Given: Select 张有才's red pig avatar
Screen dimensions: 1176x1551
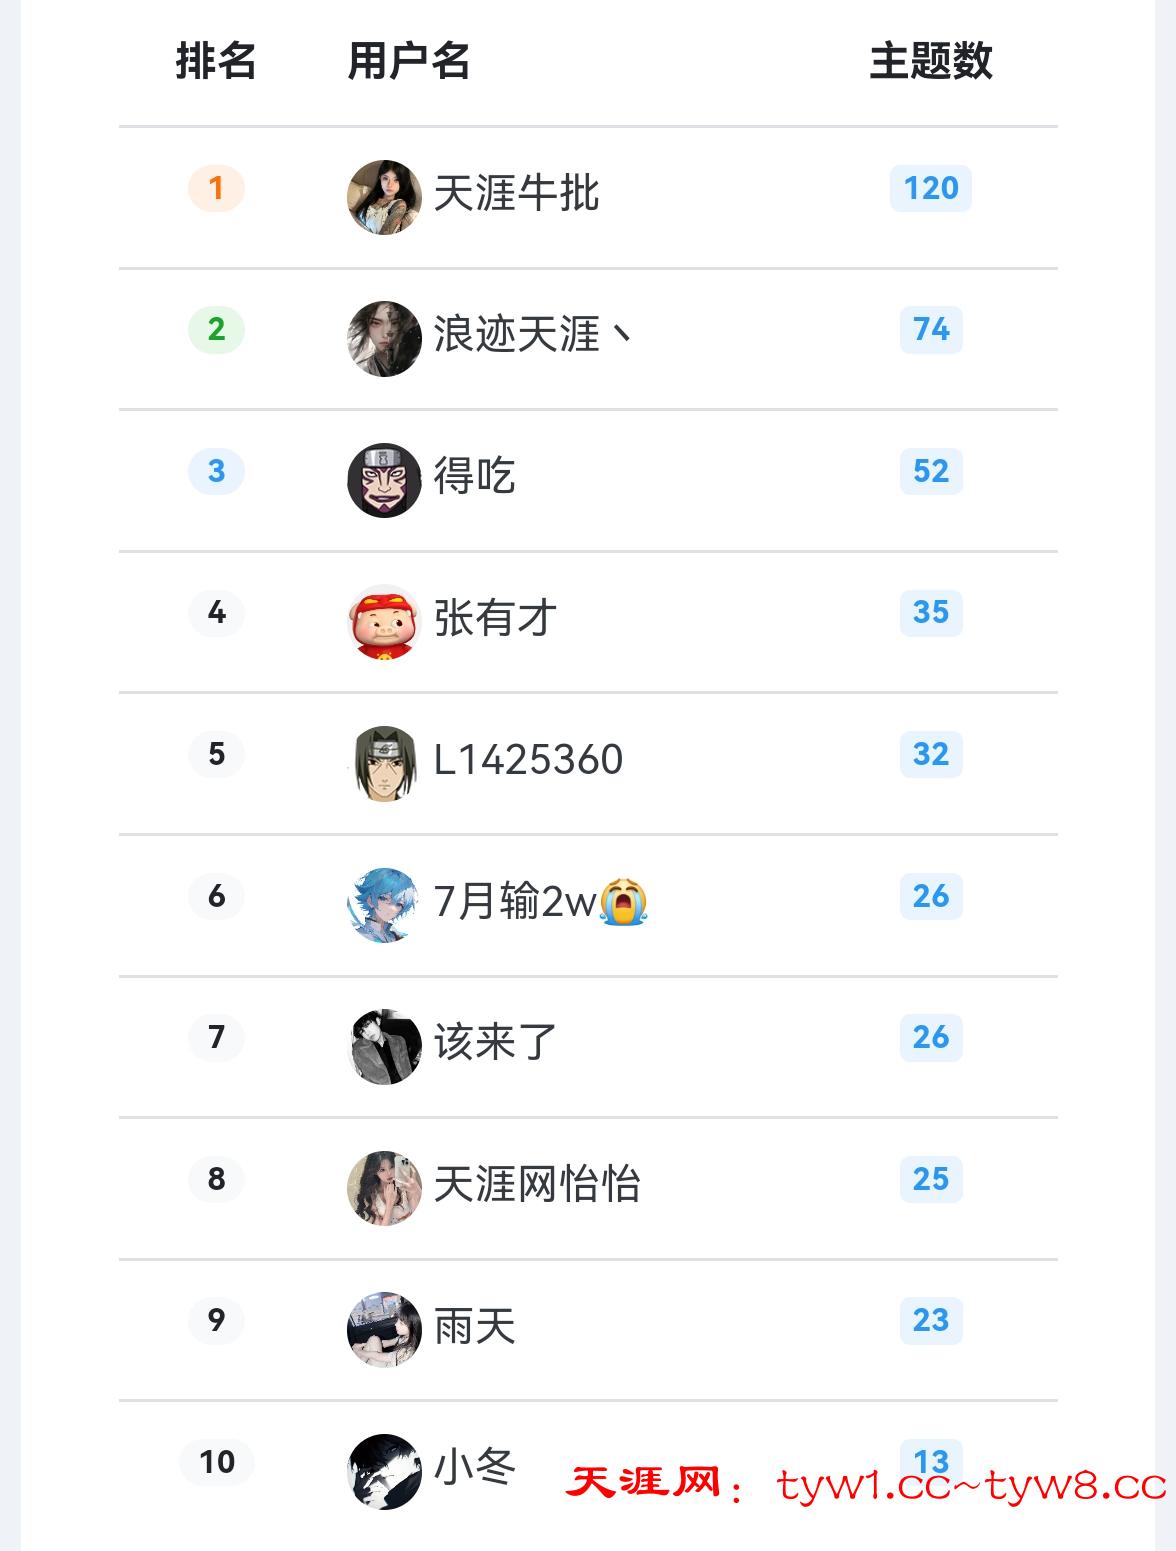Looking at the screenshot, I should click(x=384, y=622).
